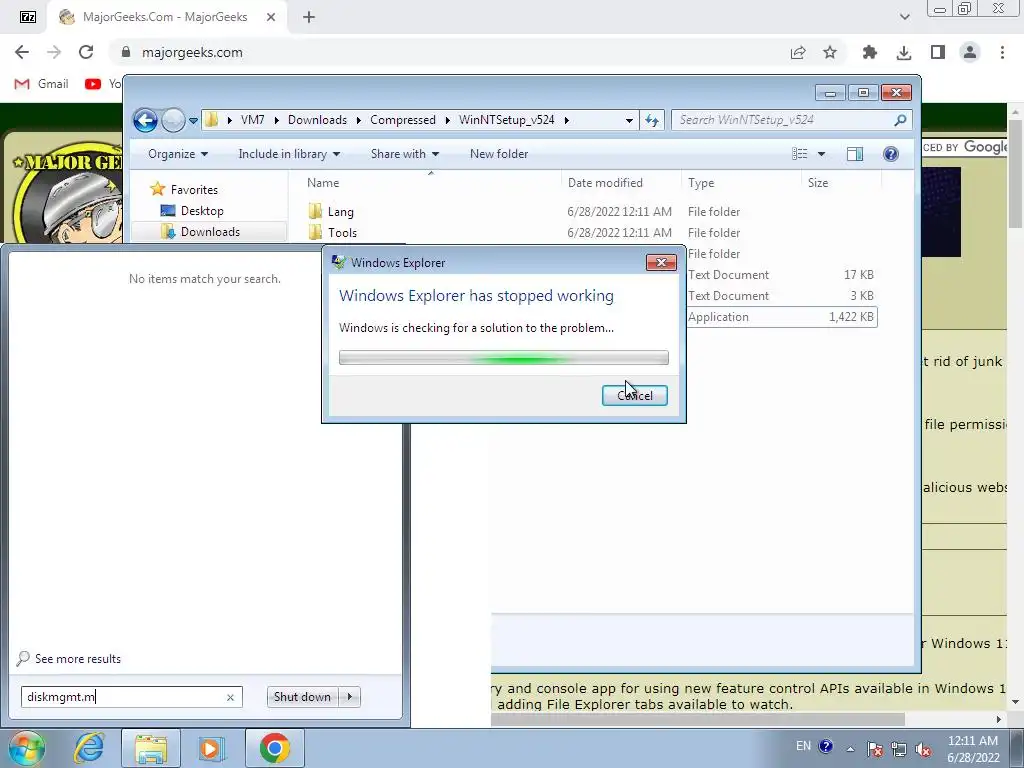This screenshot has width=1024, height=768.
Task: Toggle the preview pane icon
Action: coord(855,154)
